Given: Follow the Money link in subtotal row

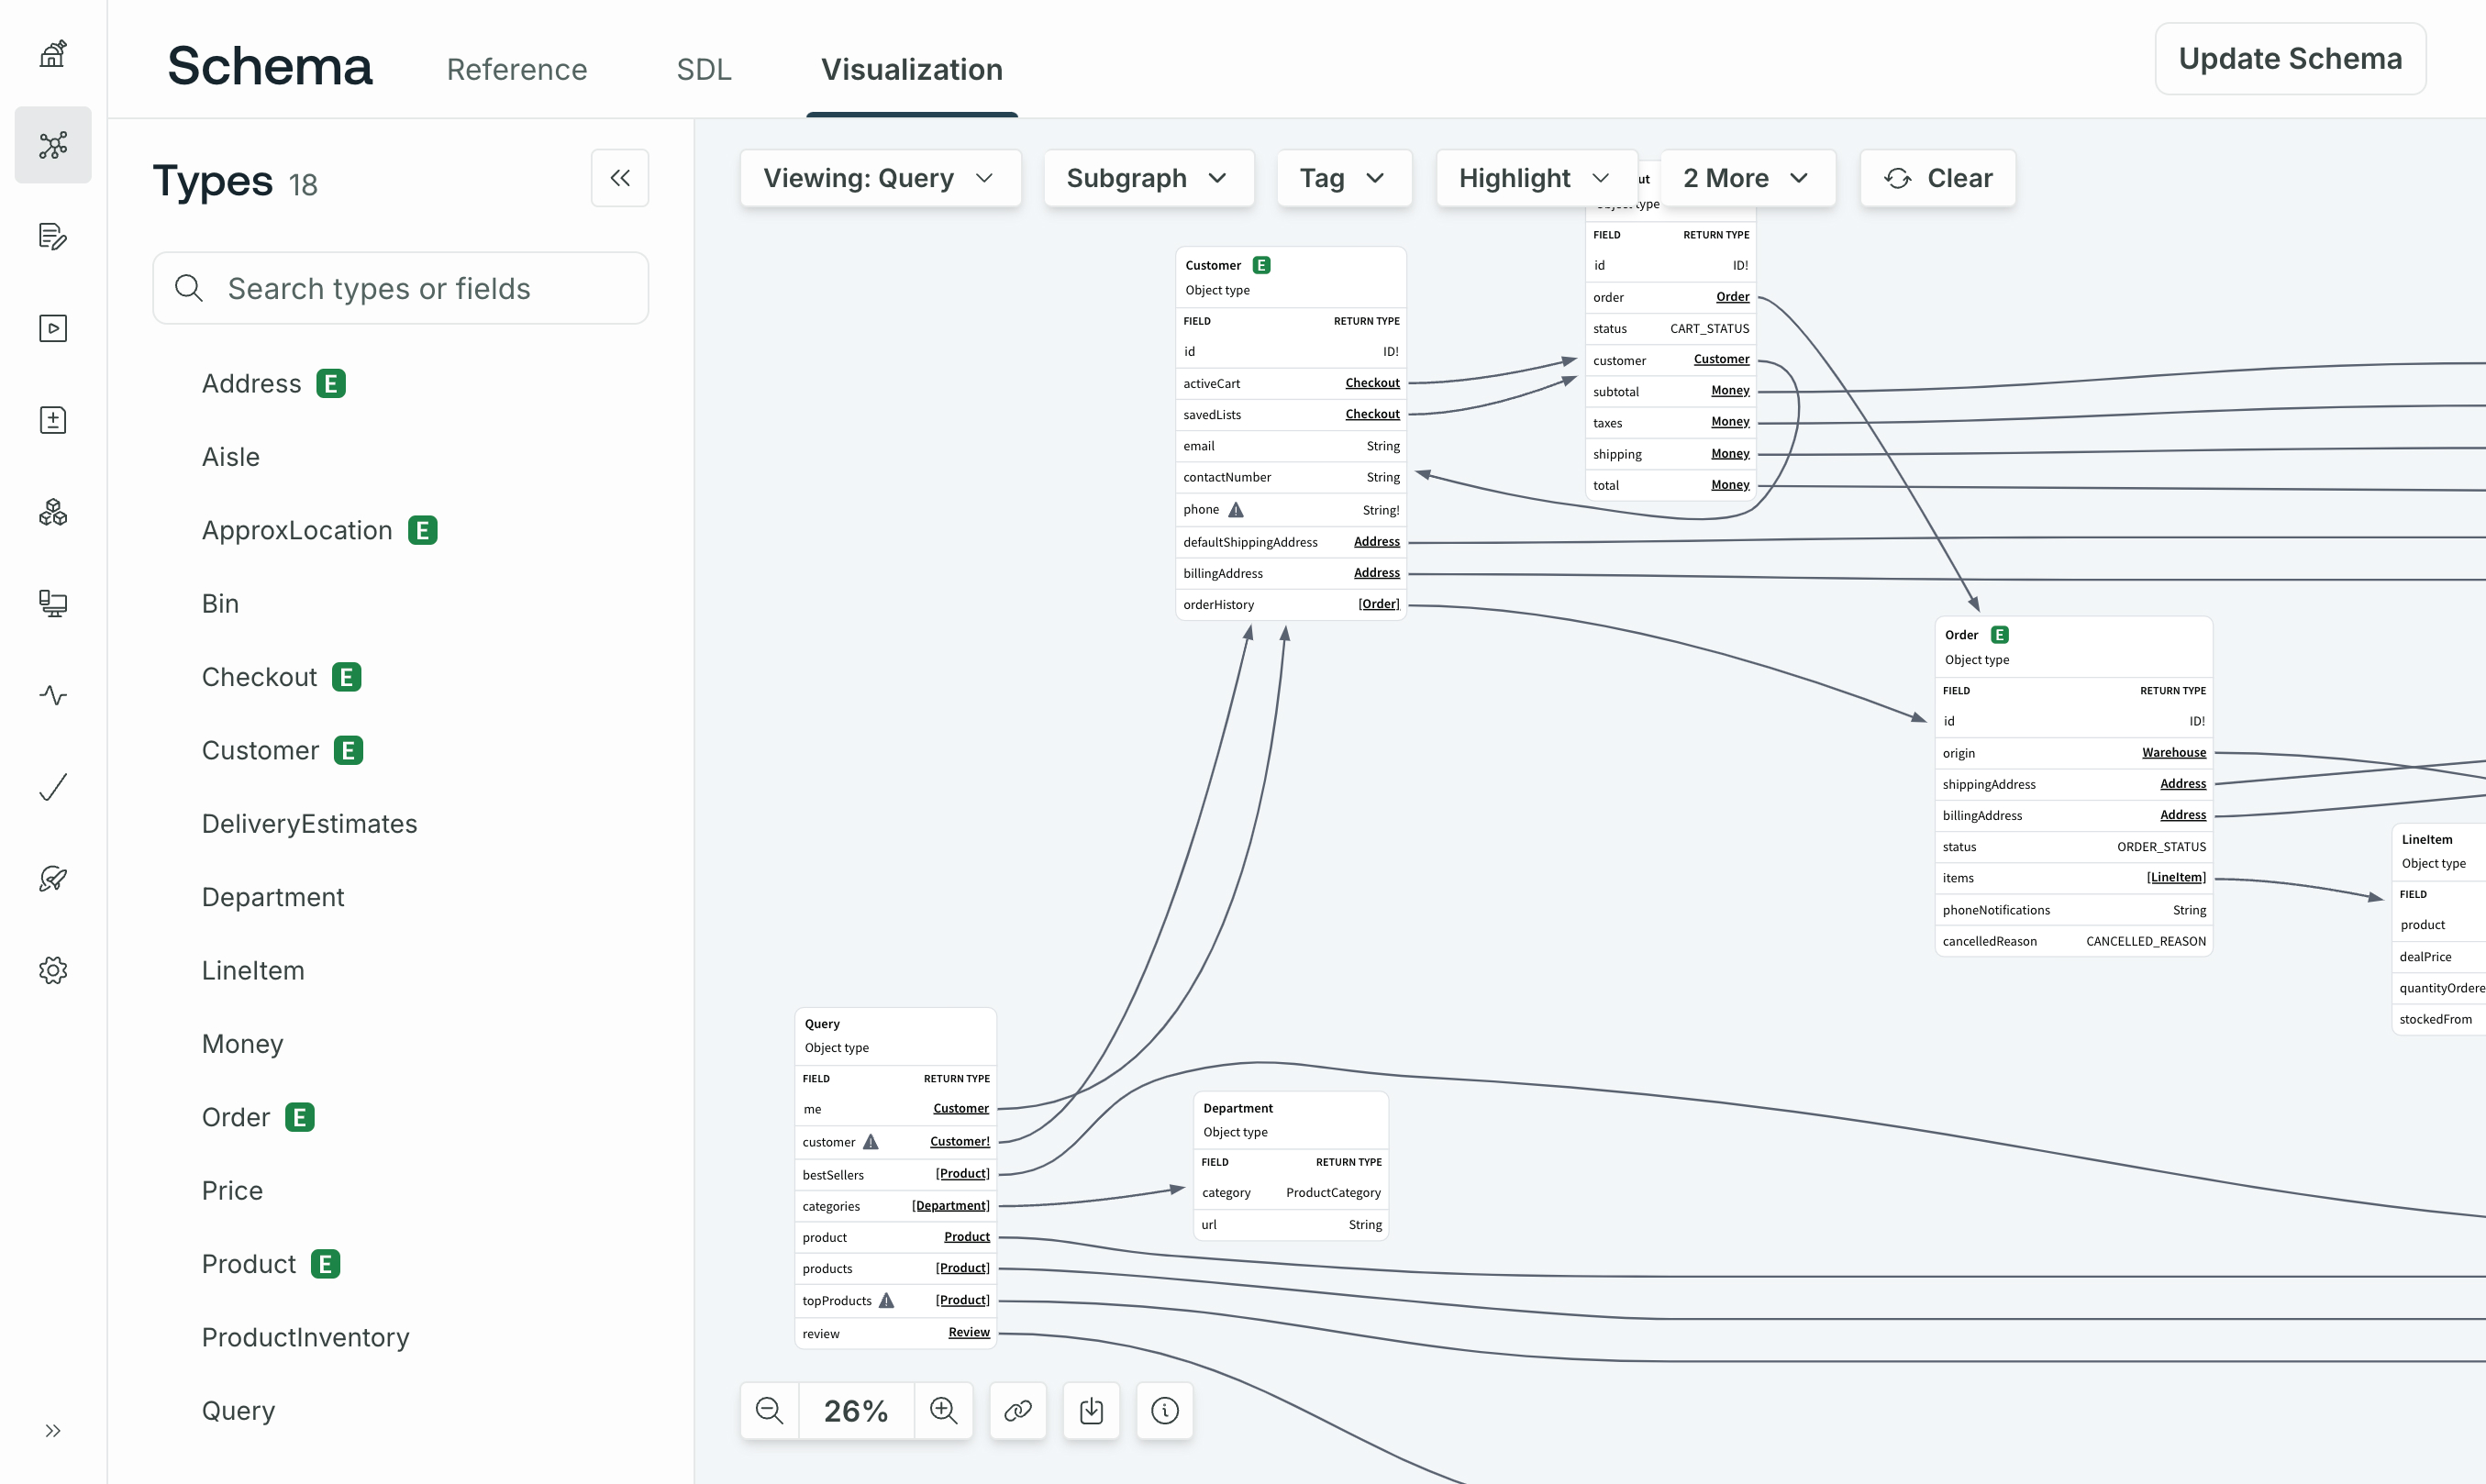Looking at the screenshot, I should pos(1729,391).
